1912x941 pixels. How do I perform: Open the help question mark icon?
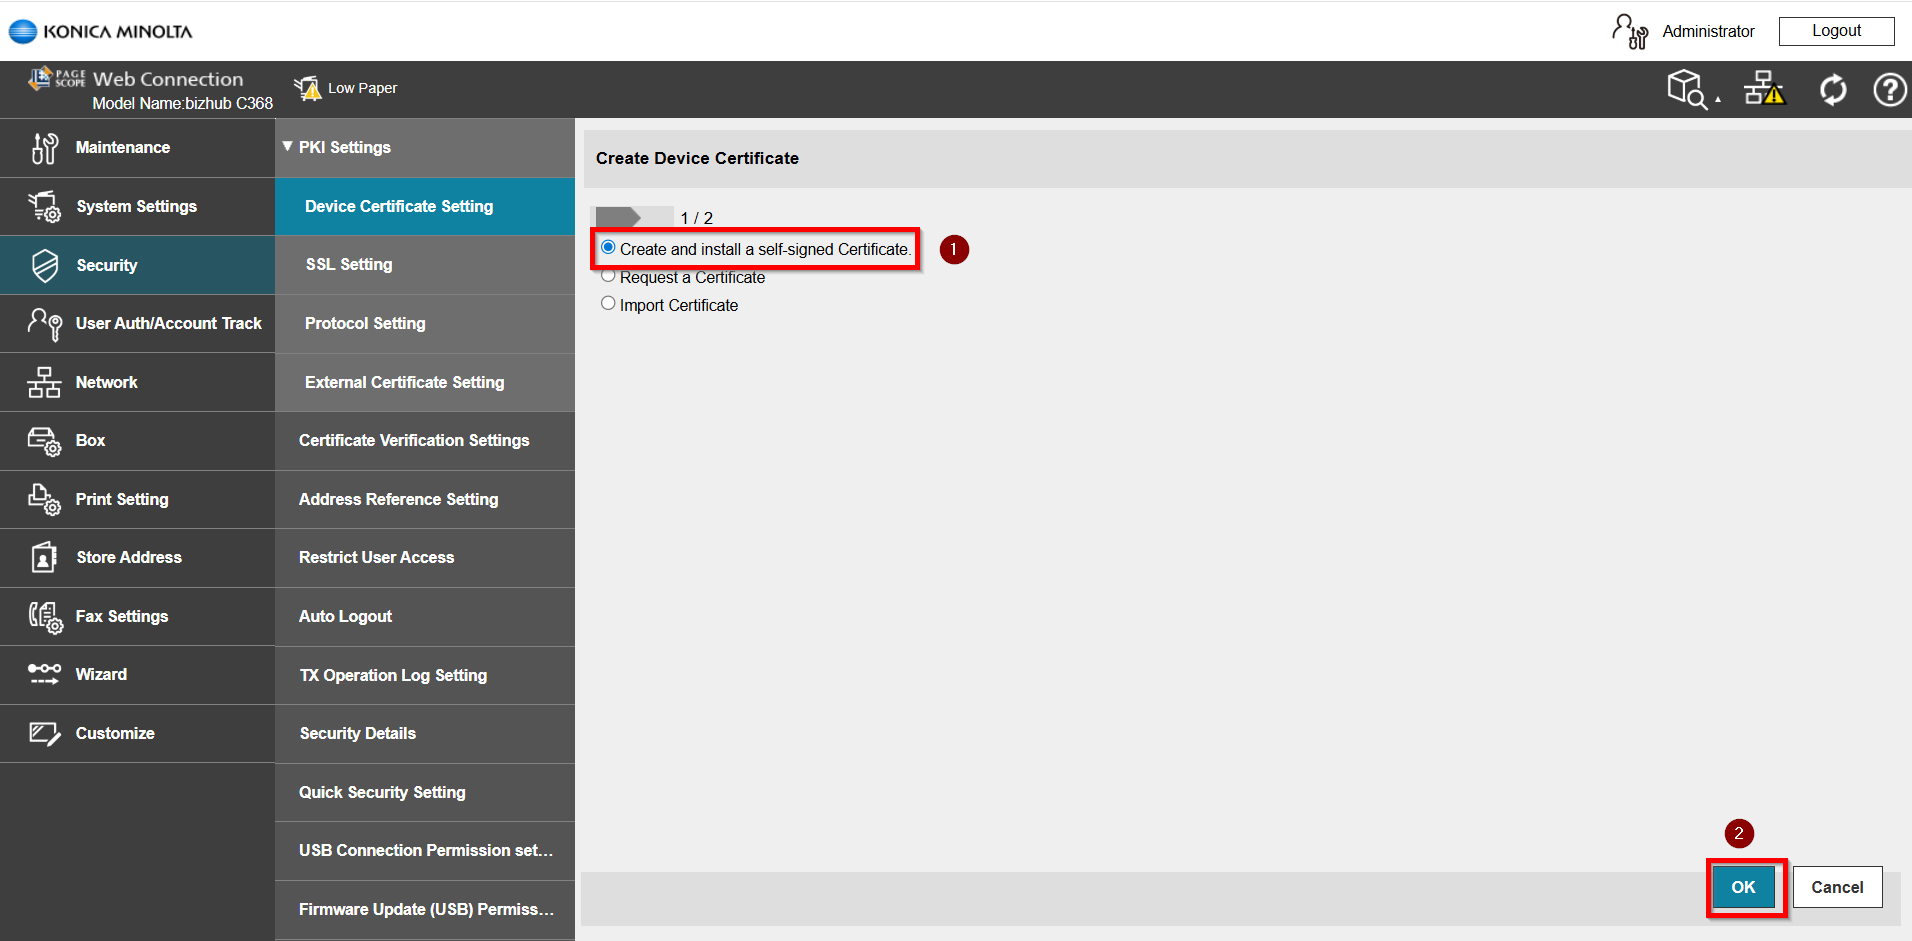[1888, 90]
